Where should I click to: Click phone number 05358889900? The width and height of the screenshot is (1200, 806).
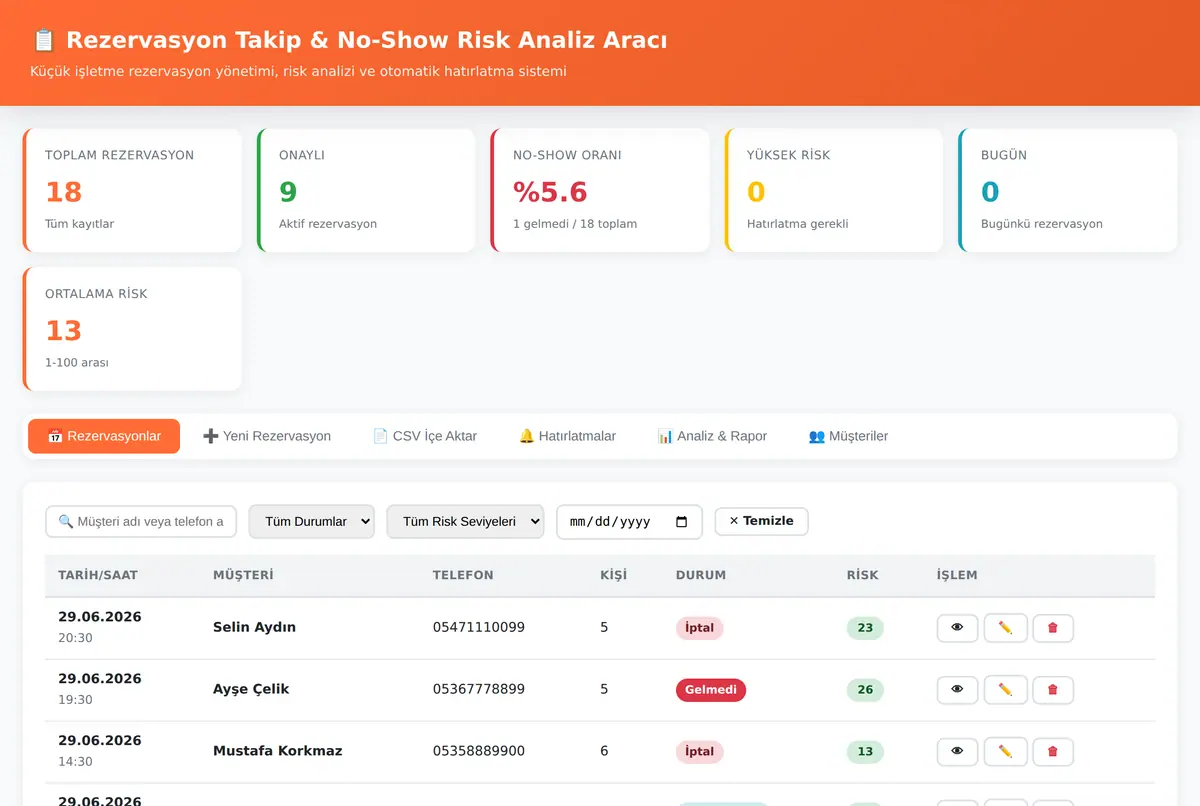479,752
